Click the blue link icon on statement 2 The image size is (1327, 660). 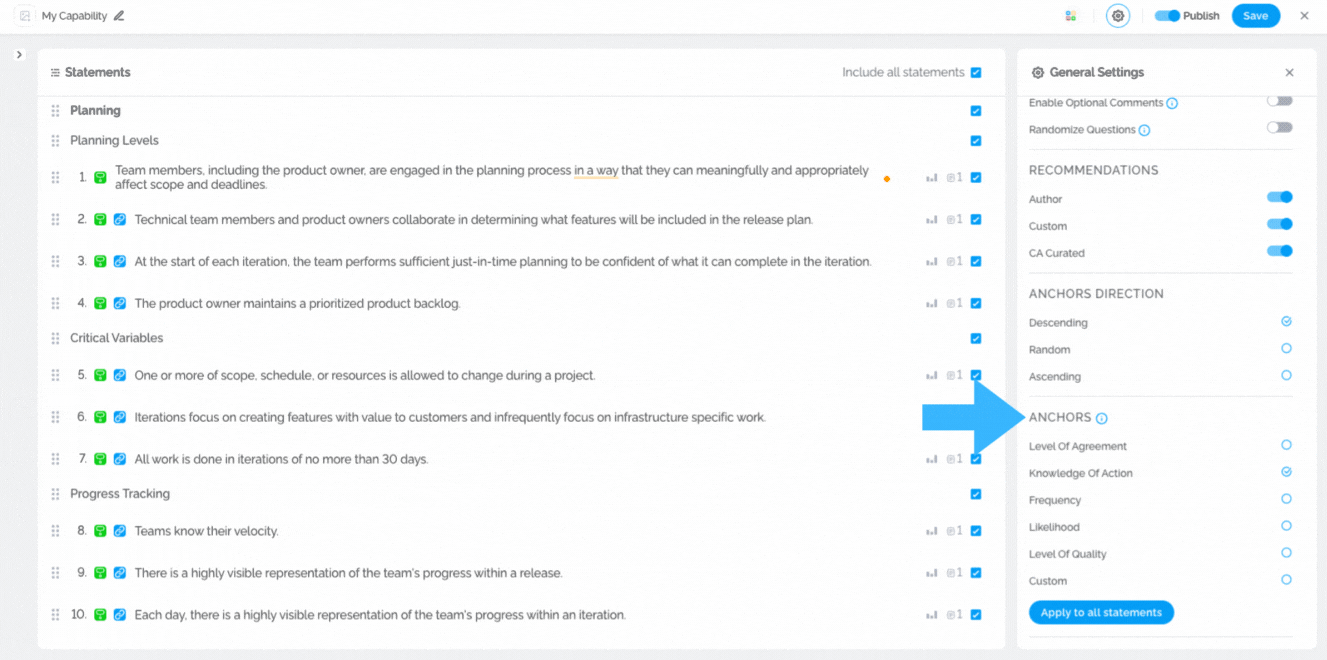pyautogui.click(x=120, y=220)
